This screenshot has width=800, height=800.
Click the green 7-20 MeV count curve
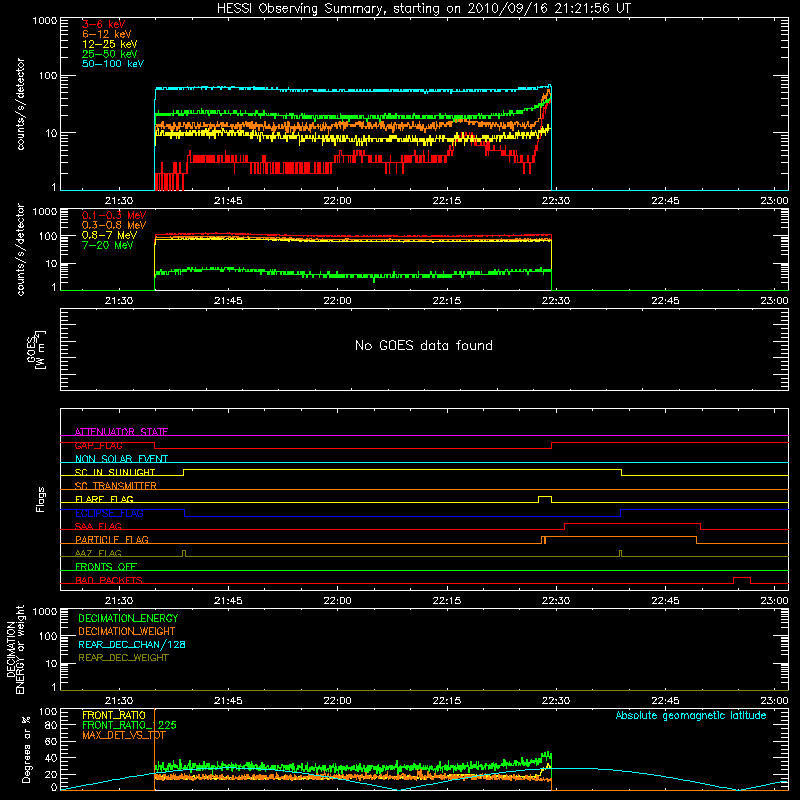click(352, 274)
